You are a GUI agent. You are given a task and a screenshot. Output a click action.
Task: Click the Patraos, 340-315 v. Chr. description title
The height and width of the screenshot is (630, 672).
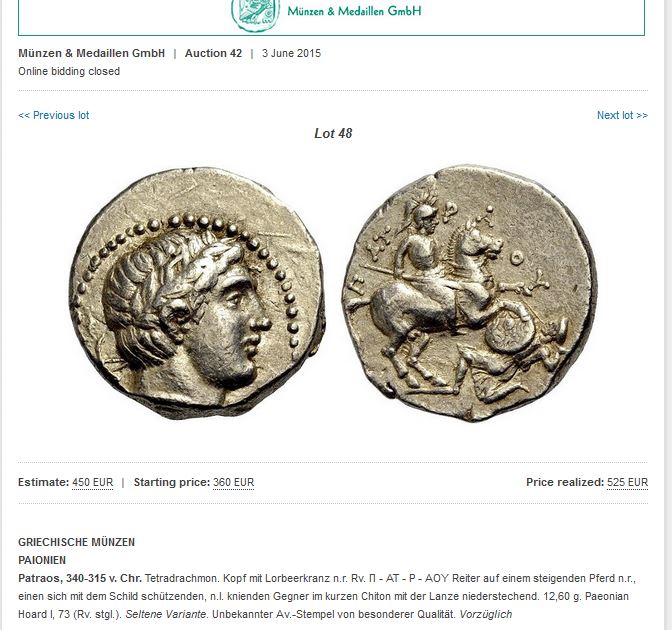(80, 578)
